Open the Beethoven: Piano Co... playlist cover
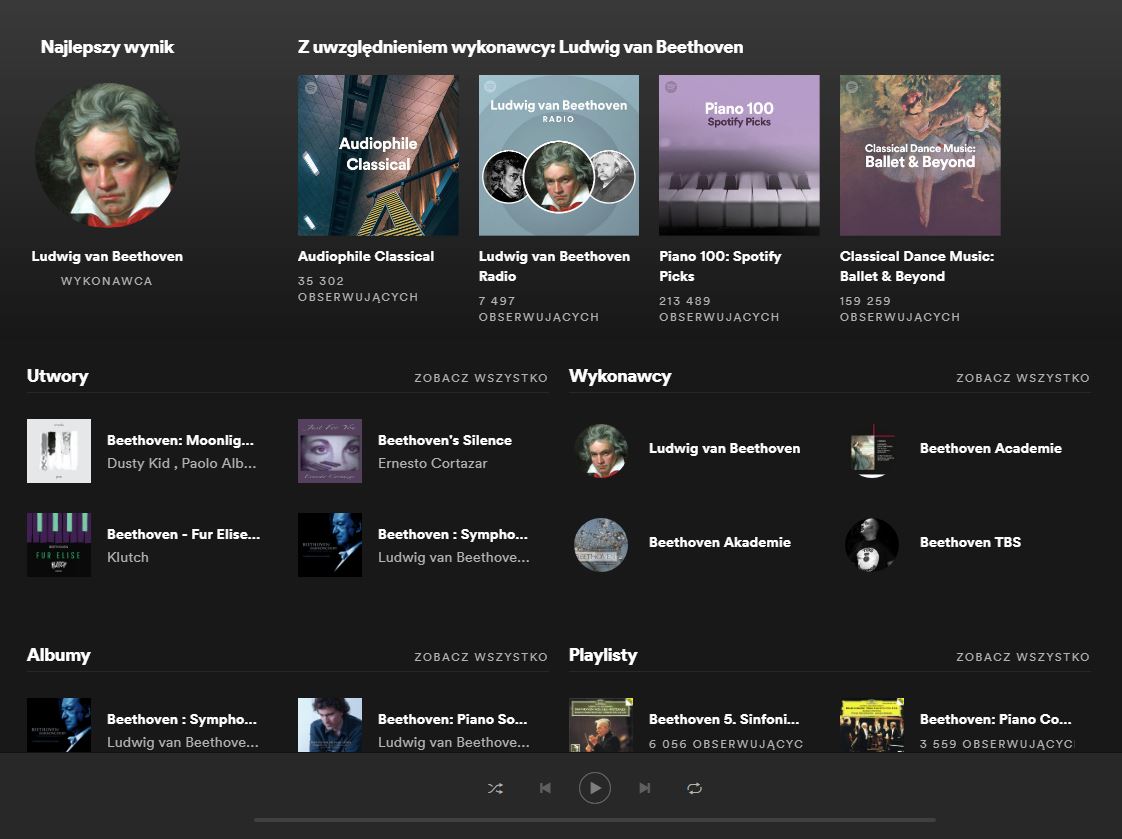 (x=872, y=725)
